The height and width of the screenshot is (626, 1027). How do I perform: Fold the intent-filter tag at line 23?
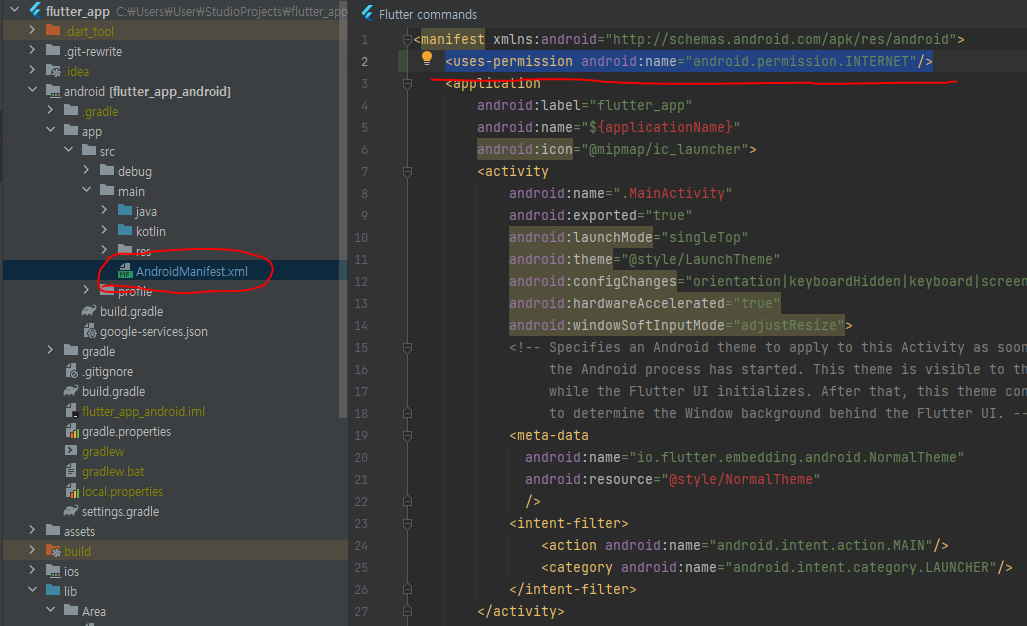point(407,524)
